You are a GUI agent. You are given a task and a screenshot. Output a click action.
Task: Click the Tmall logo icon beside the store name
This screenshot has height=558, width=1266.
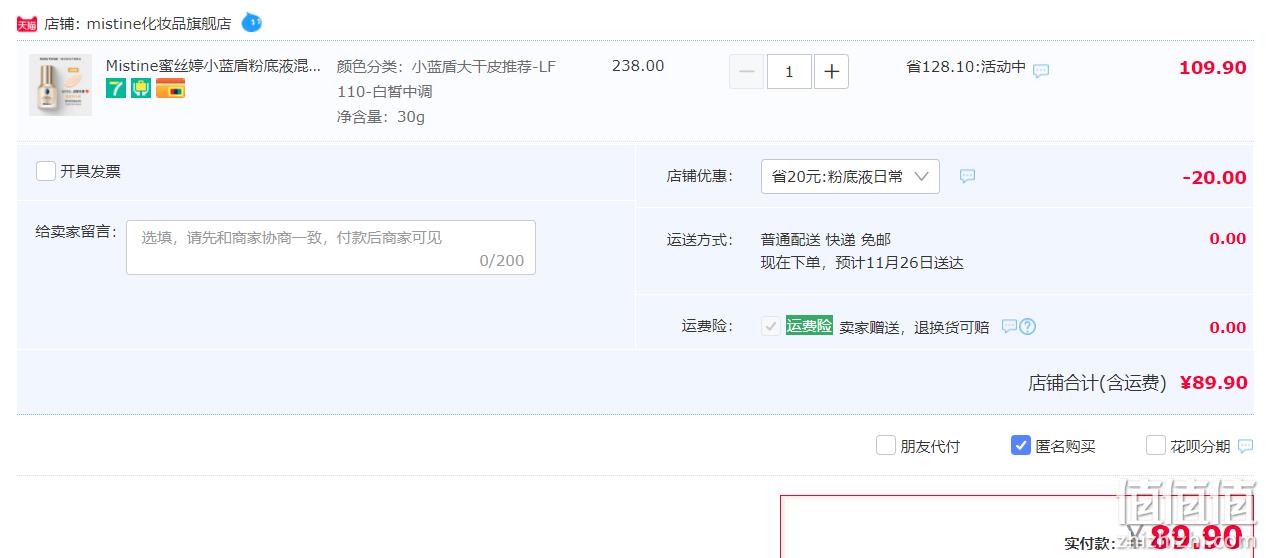(x=27, y=23)
